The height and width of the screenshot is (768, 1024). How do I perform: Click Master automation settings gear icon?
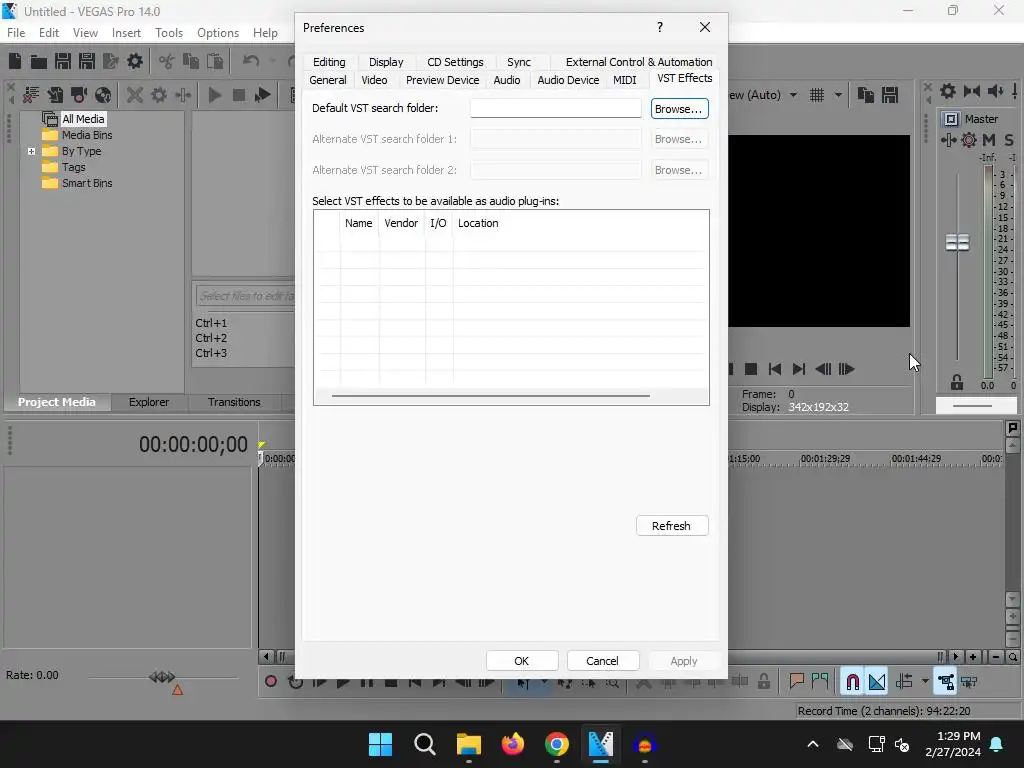click(969, 140)
